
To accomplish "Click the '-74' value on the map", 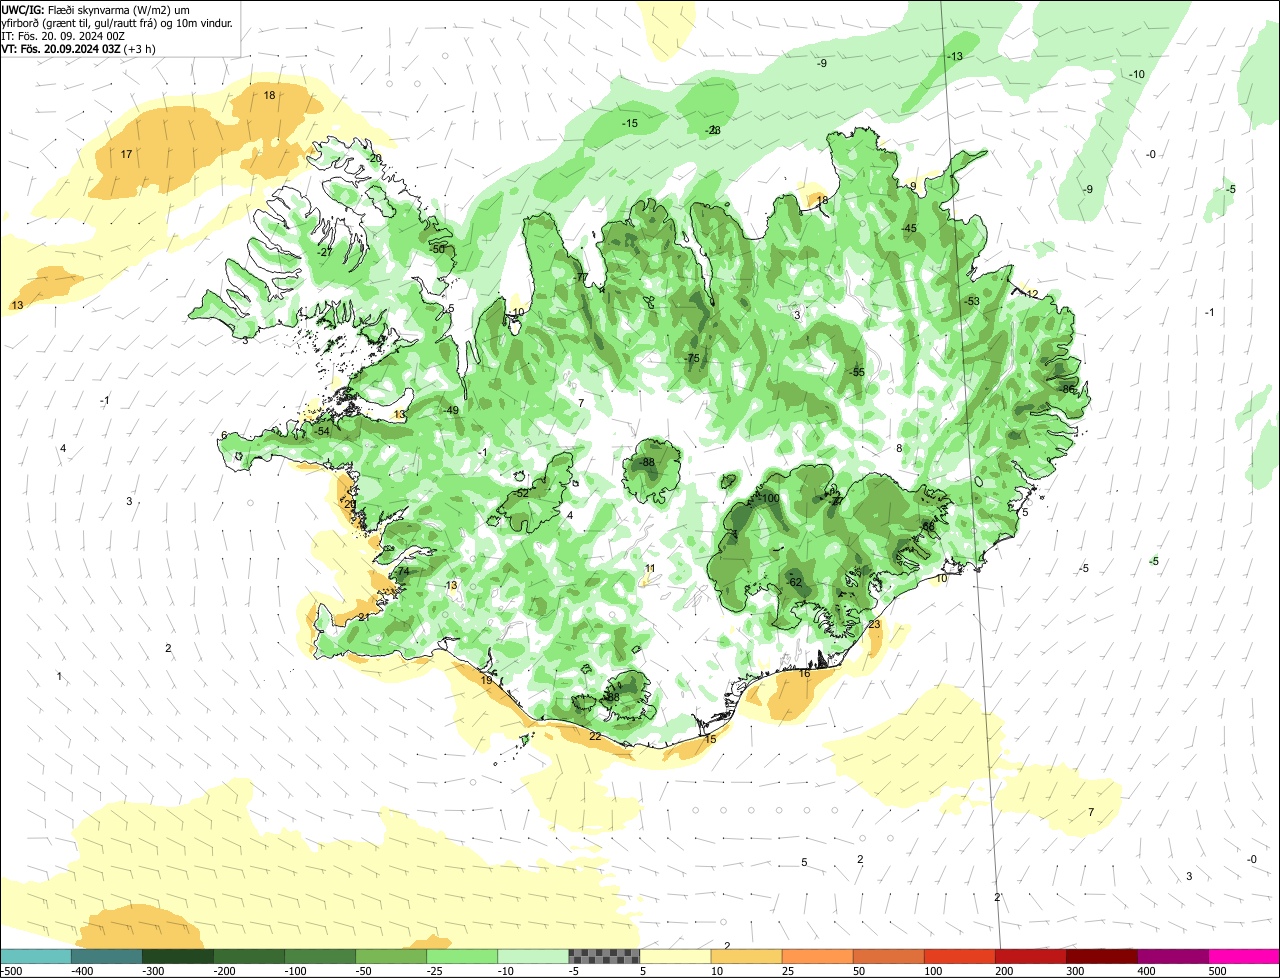I will click(x=402, y=571).
